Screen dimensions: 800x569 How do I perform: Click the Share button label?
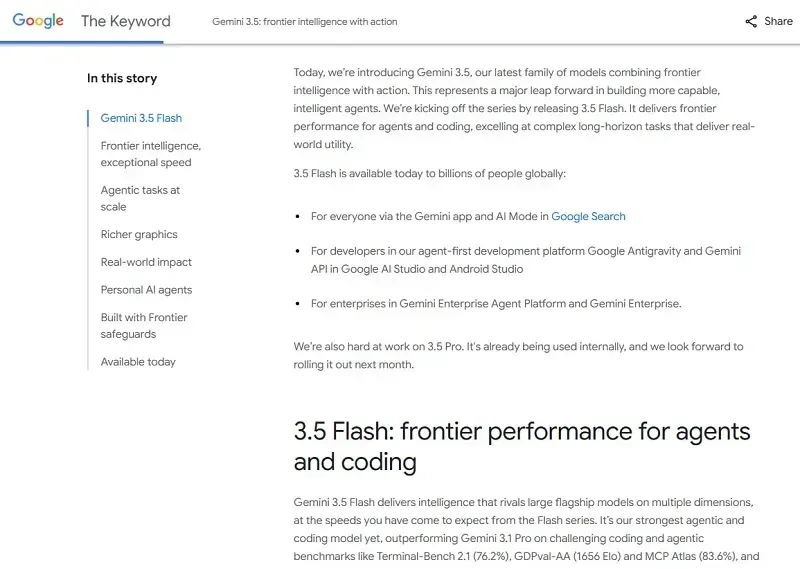pos(778,21)
